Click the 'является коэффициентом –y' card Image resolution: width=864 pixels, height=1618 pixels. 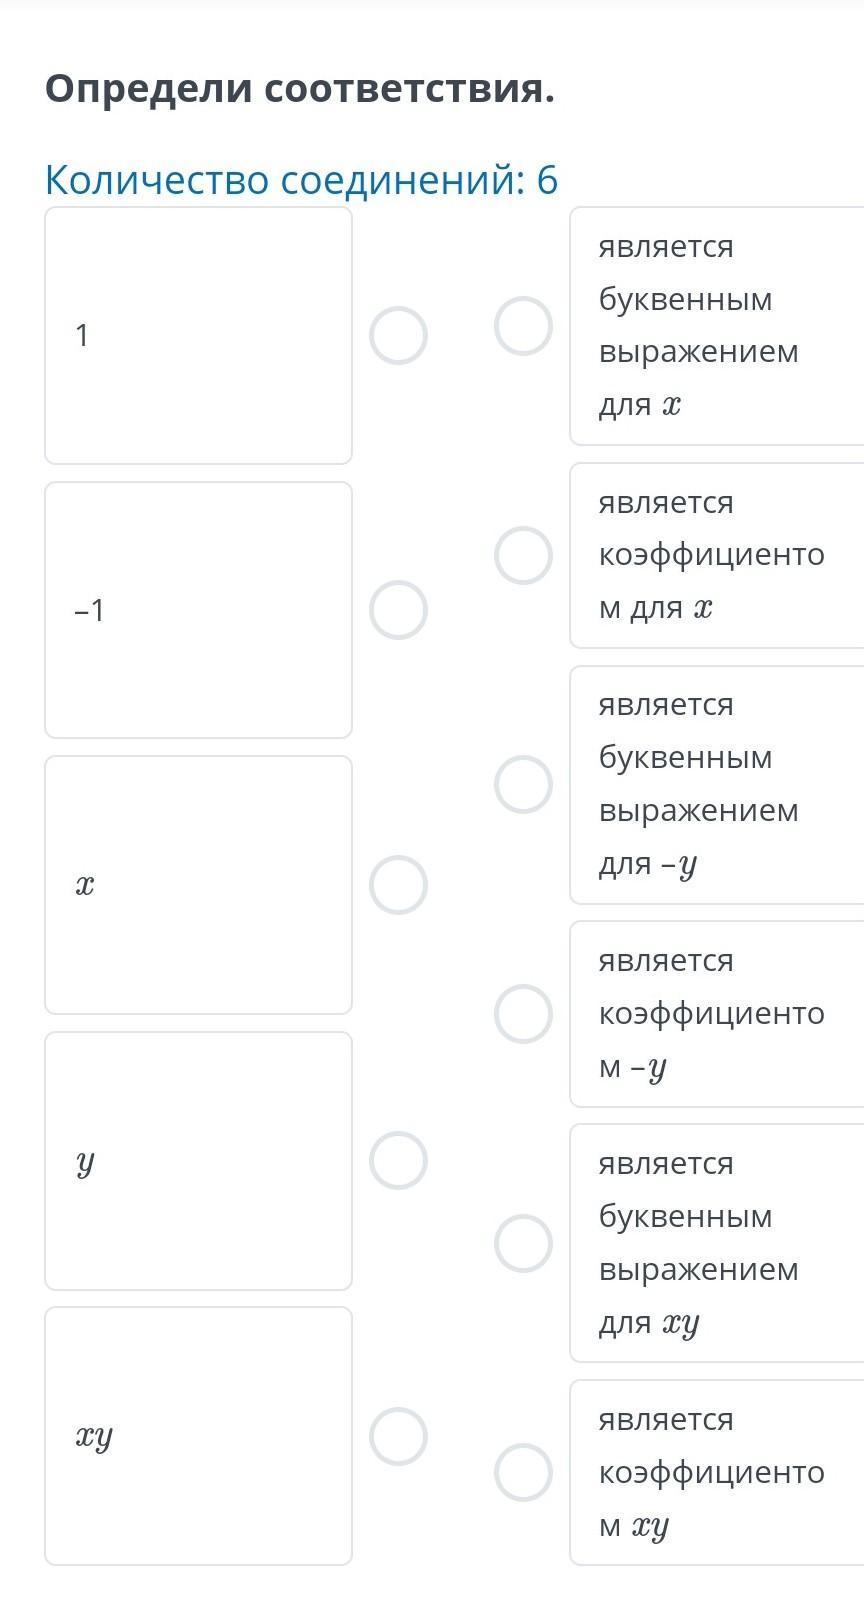tap(715, 1014)
